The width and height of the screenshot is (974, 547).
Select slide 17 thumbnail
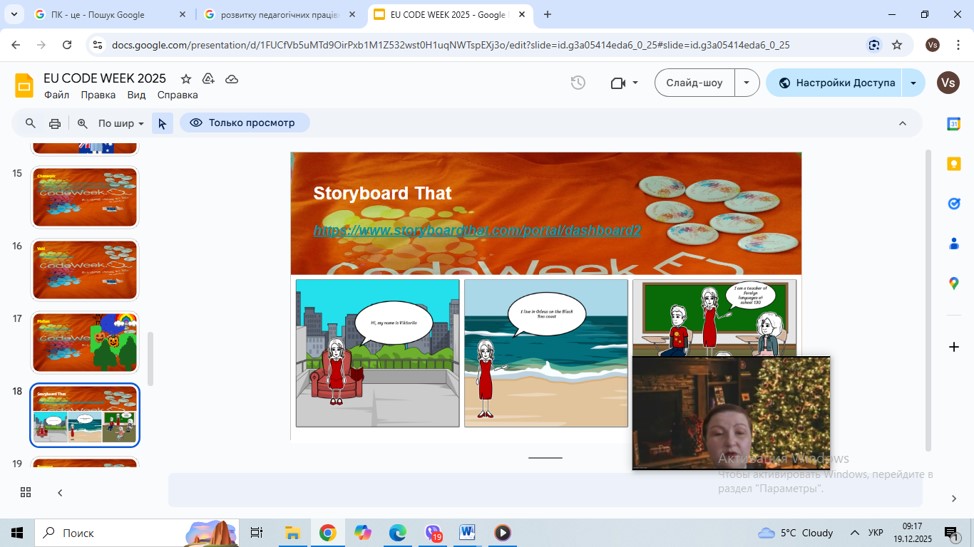tap(85, 342)
